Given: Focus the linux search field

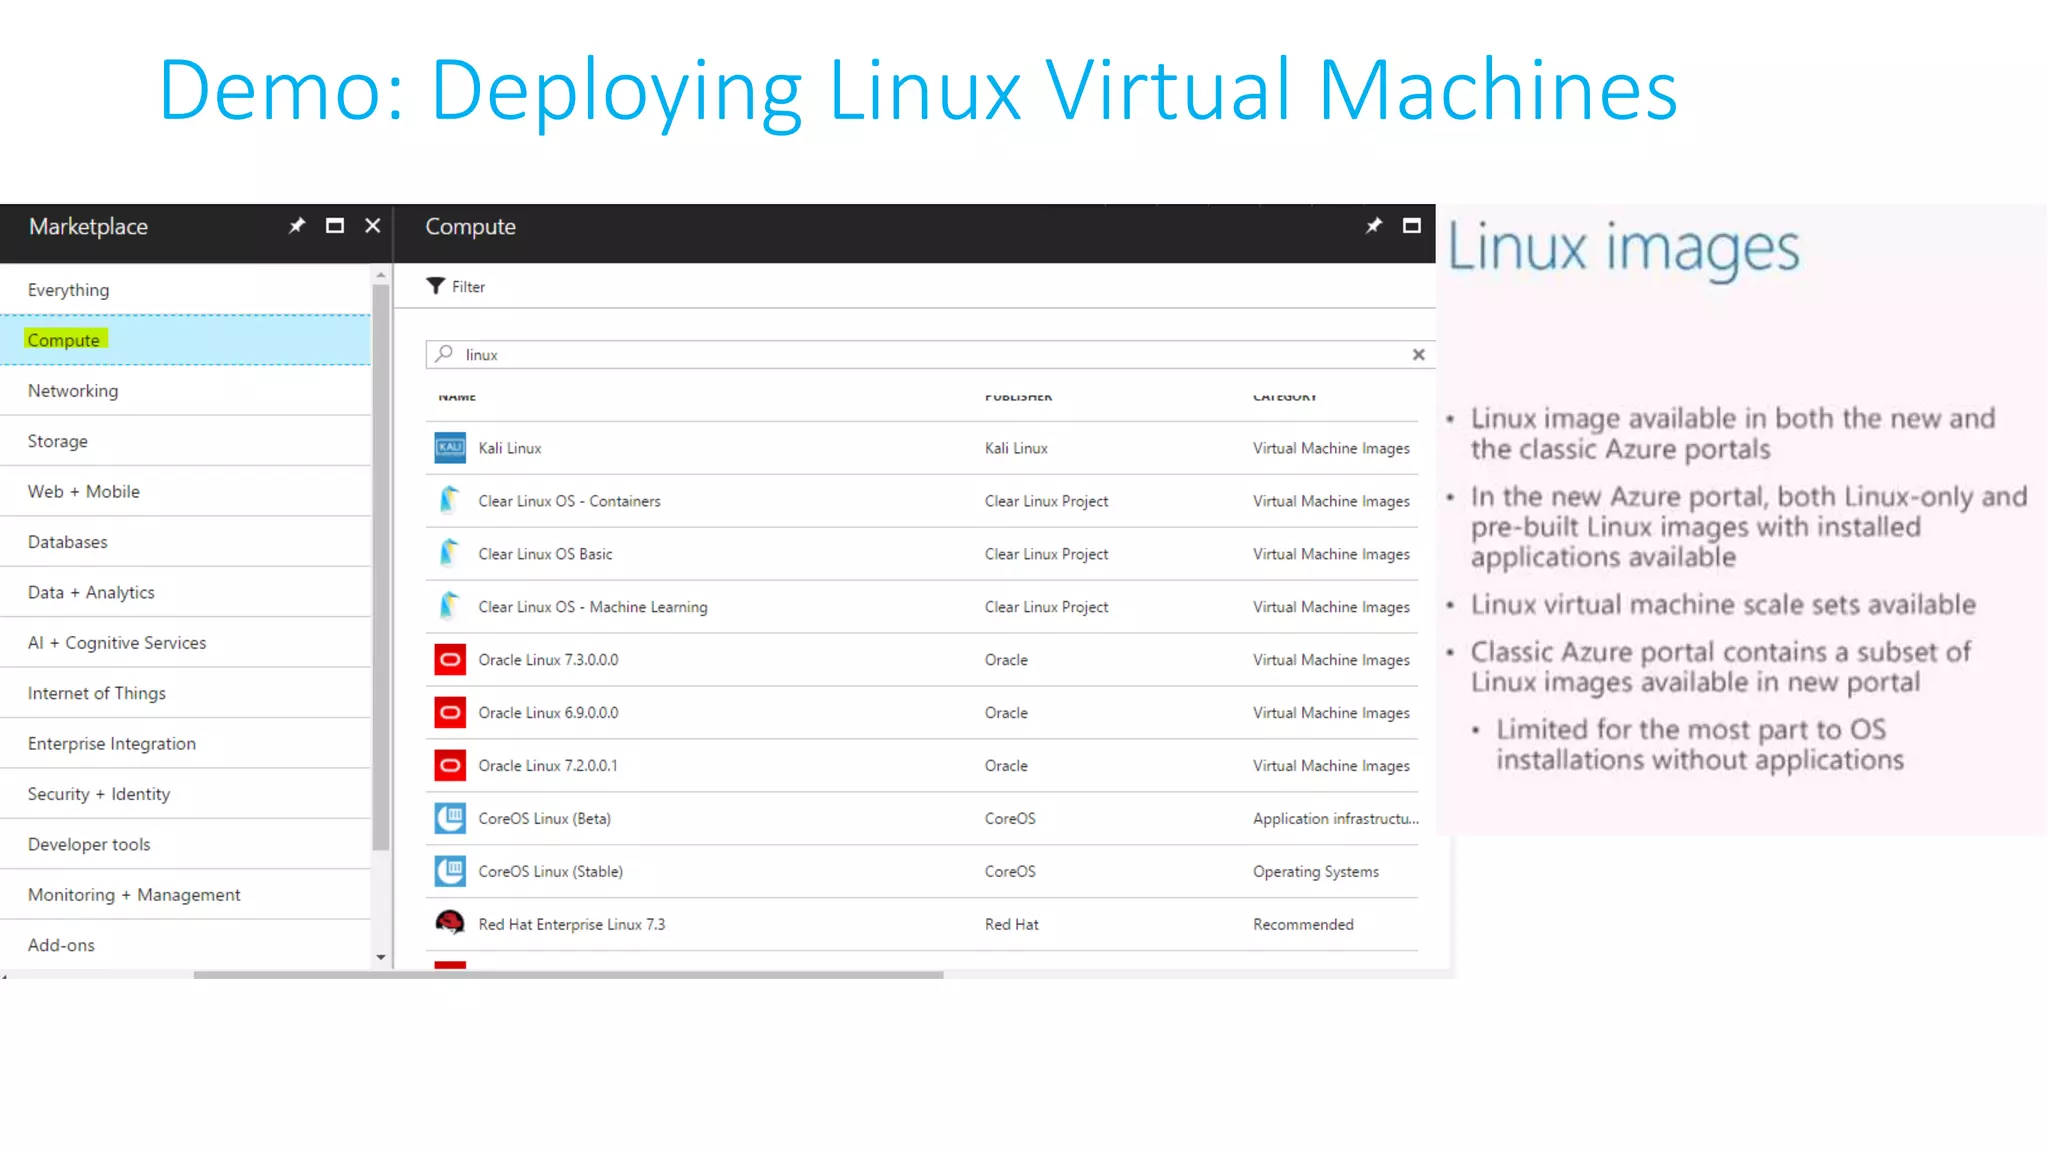Looking at the screenshot, I should (x=930, y=355).
